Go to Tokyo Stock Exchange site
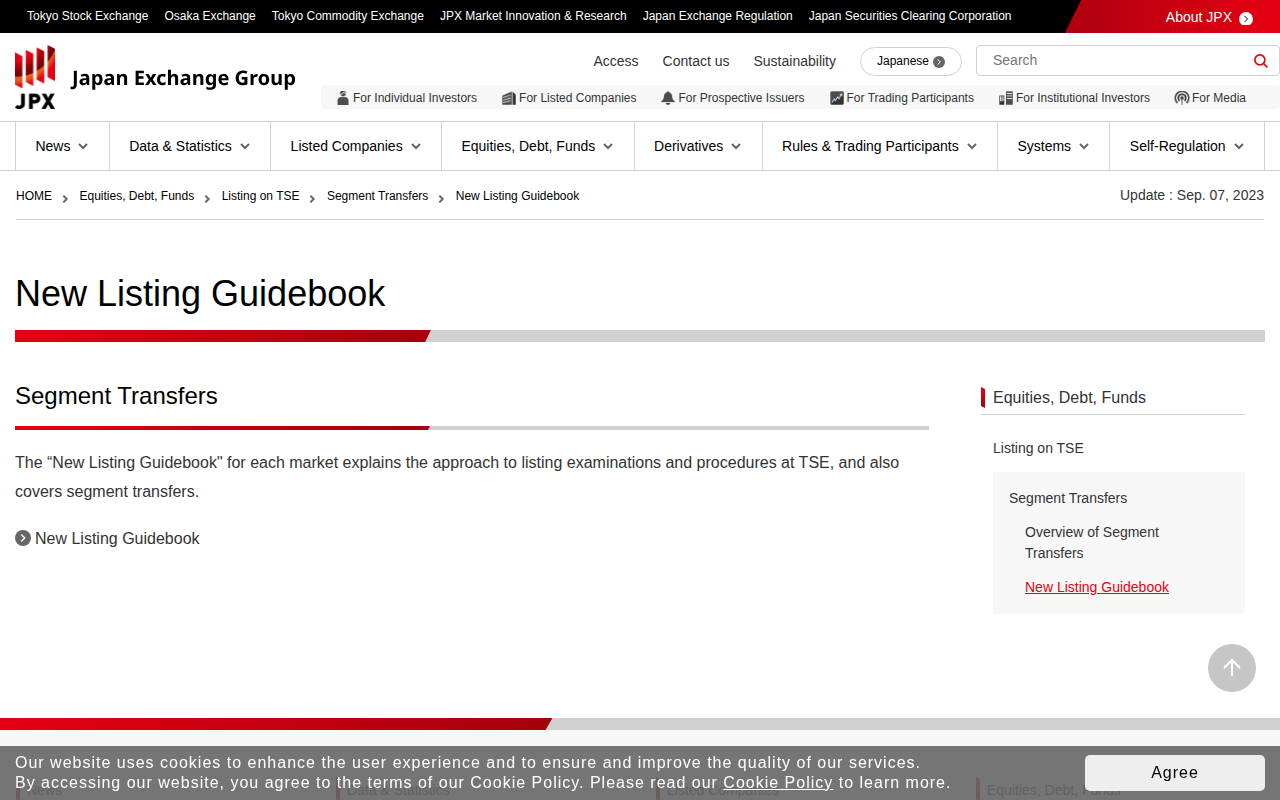Image resolution: width=1280 pixels, height=800 pixels. (x=88, y=16)
